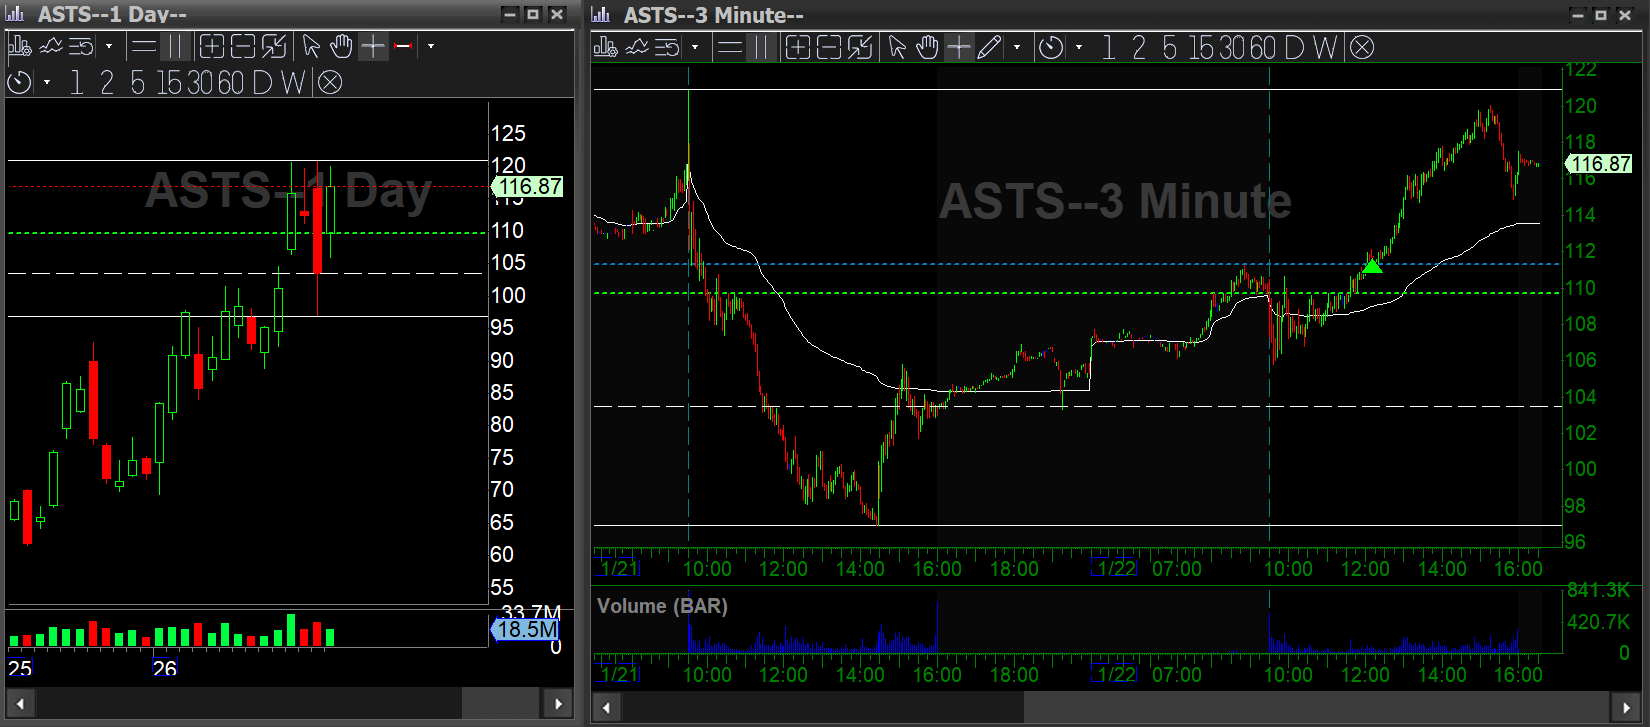Toggle the crosshair cursor in the 1 Day chart
Image resolution: width=1650 pixels, height=727 pixels.
point(372,46)
